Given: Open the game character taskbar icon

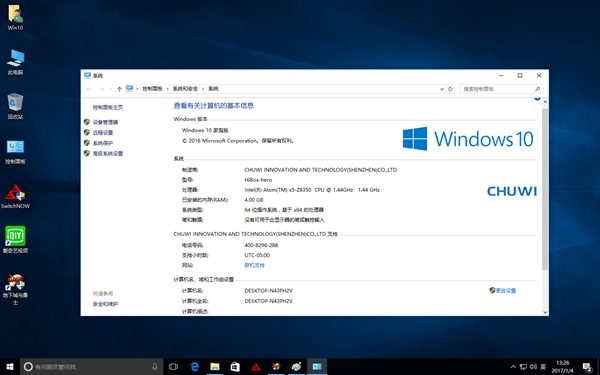Looking at the screenshot, I should point(276,367).
